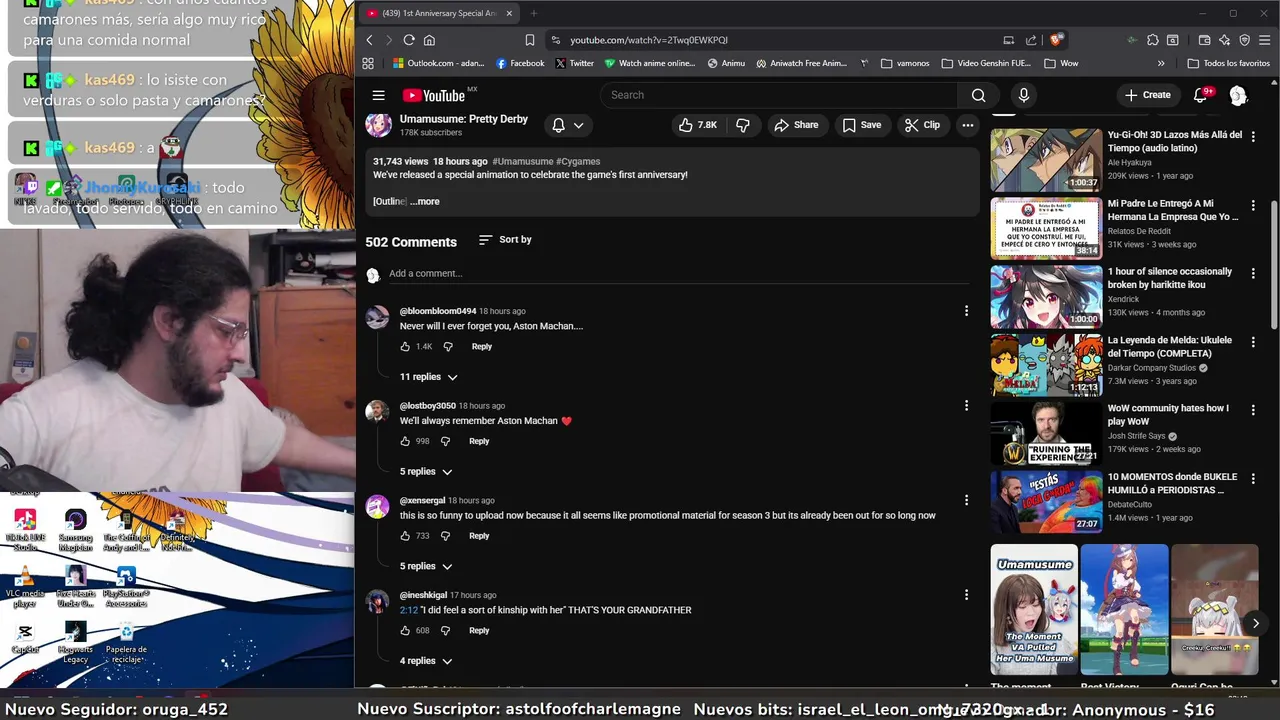
Task: Open the #Umamusume hashtag link
Action: (523, 161)
